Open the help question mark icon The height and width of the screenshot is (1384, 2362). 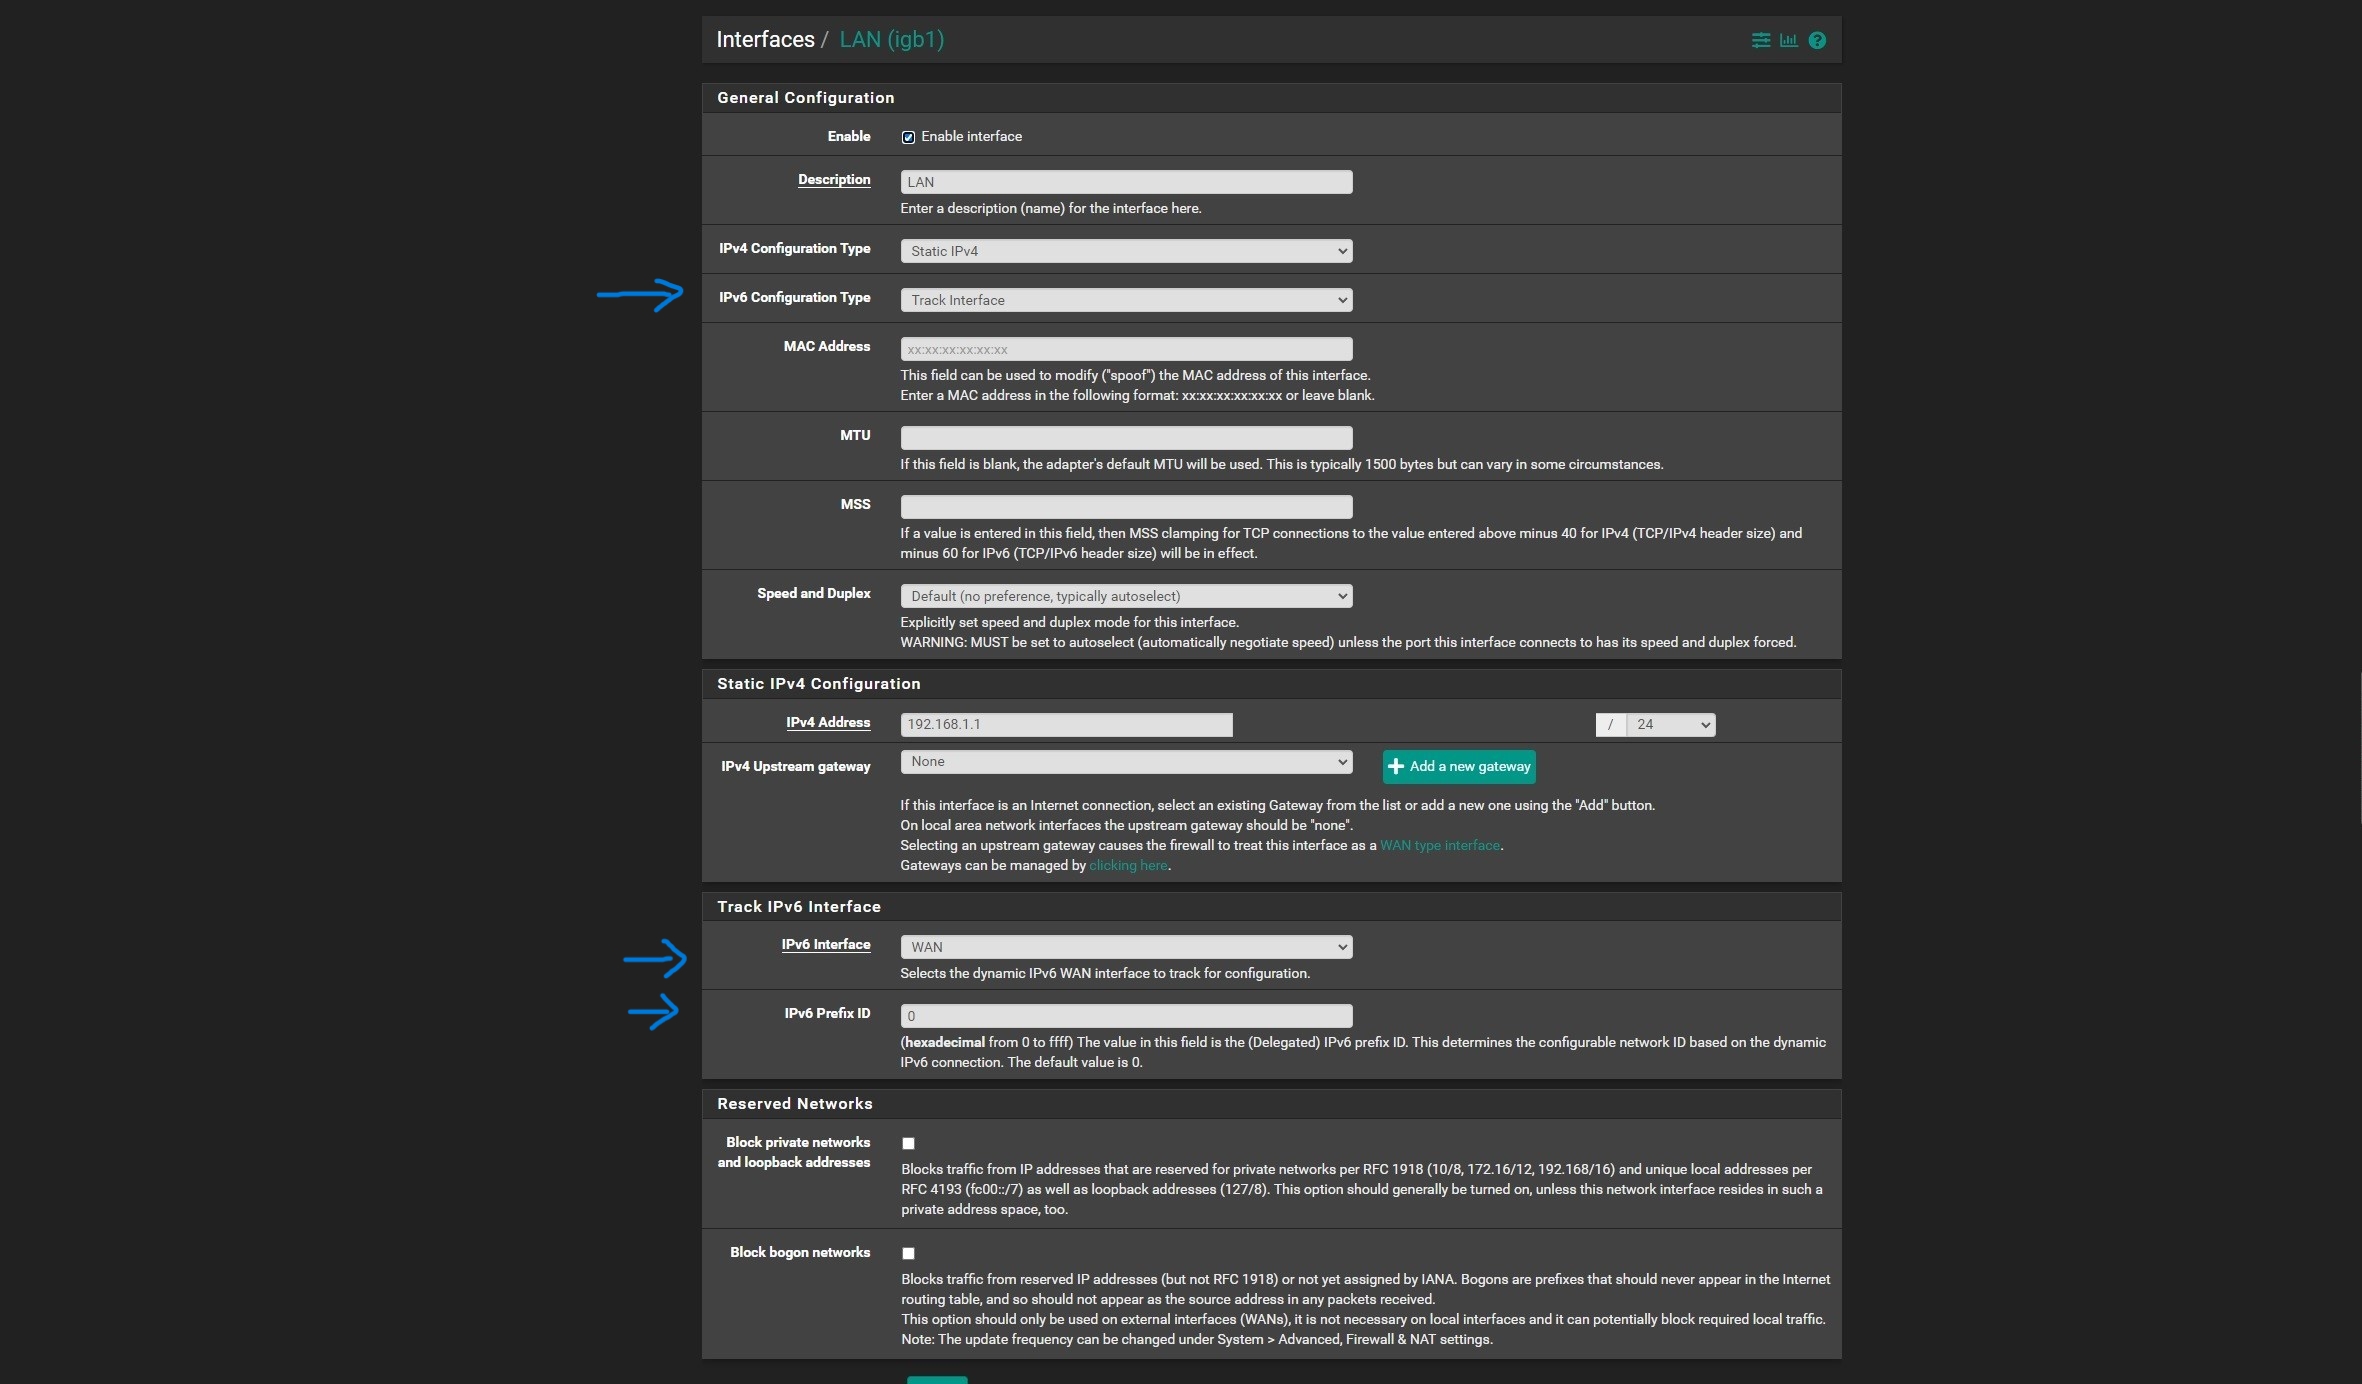pos(1817,40)
